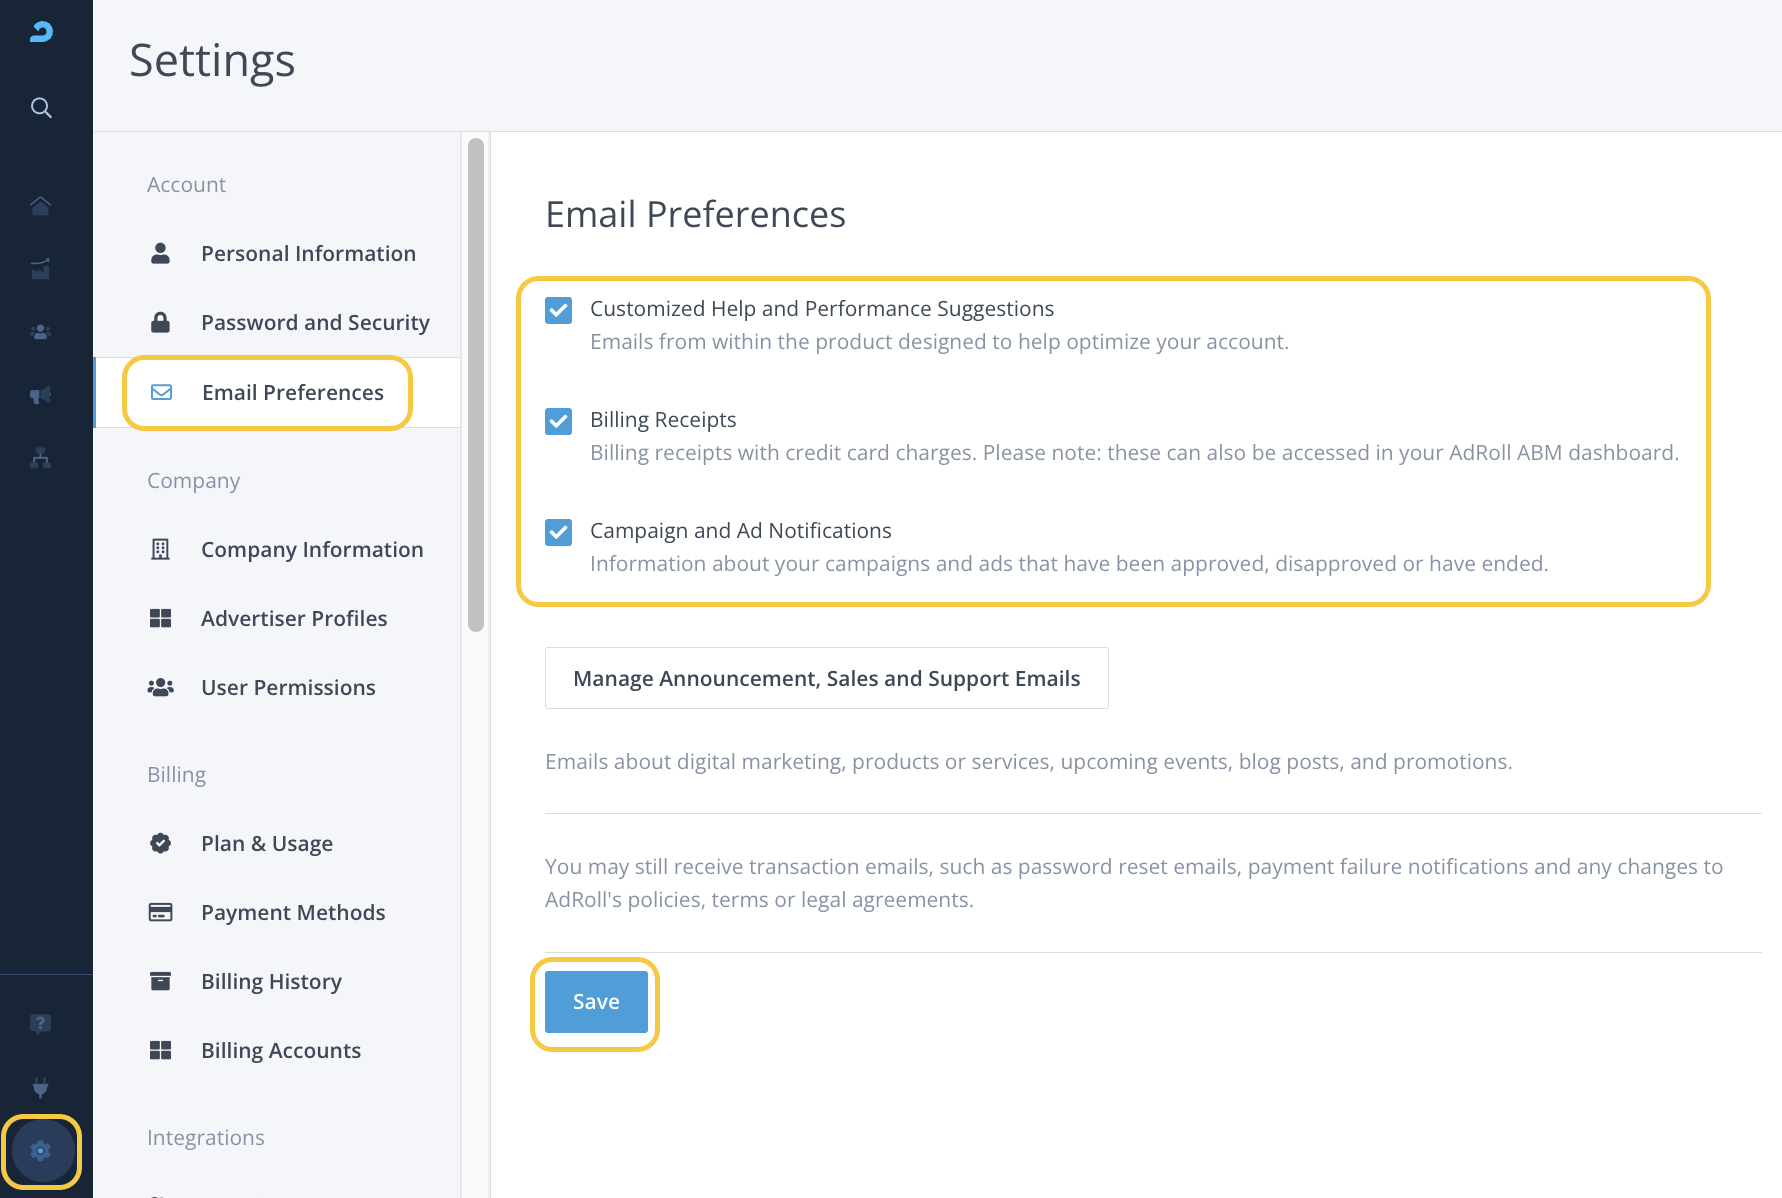Open the sitemap hierarchy icon in sidebar
The width and height of the screenshot is (1782, 1198).
coord(41,458)
